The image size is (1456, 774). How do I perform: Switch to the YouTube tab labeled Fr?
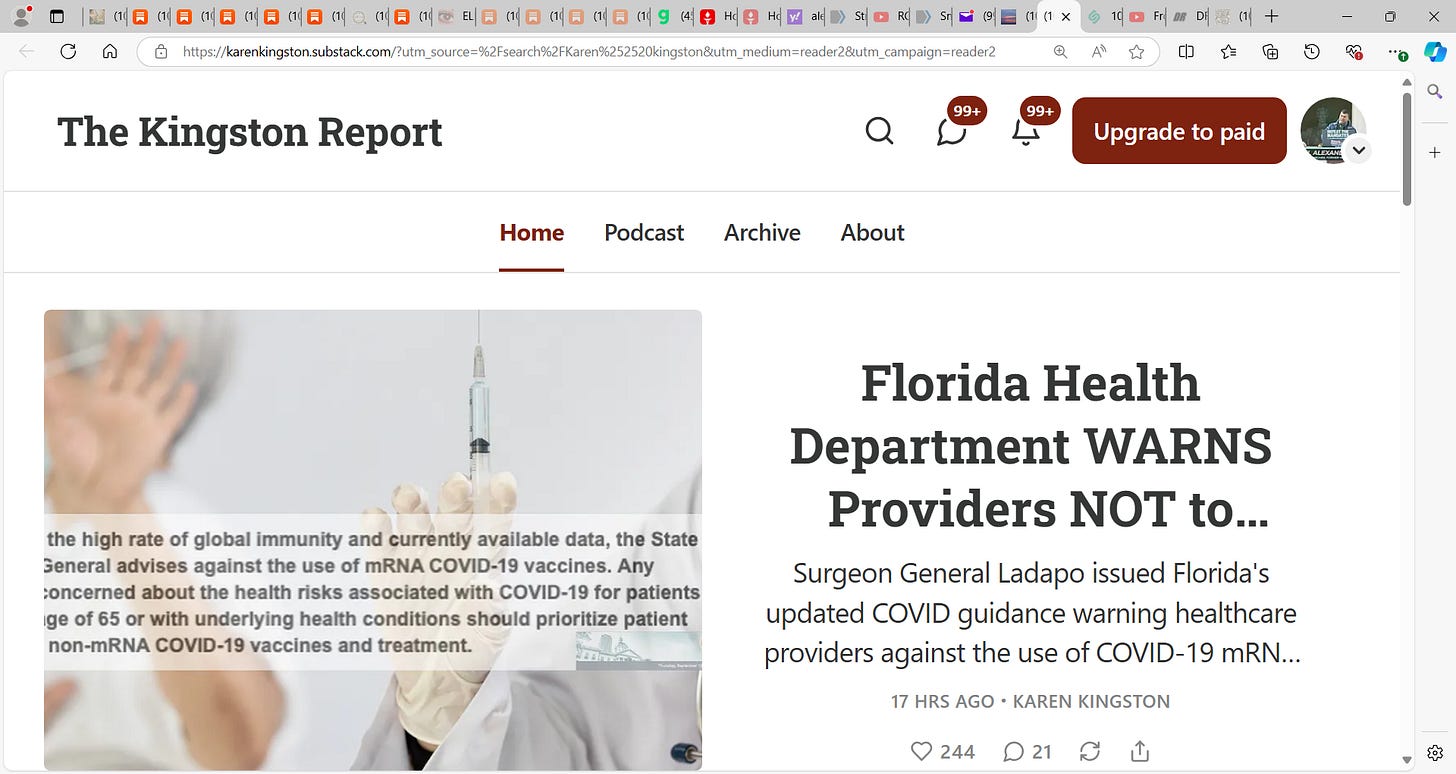pyautogui.click(x=1147, y=16)
